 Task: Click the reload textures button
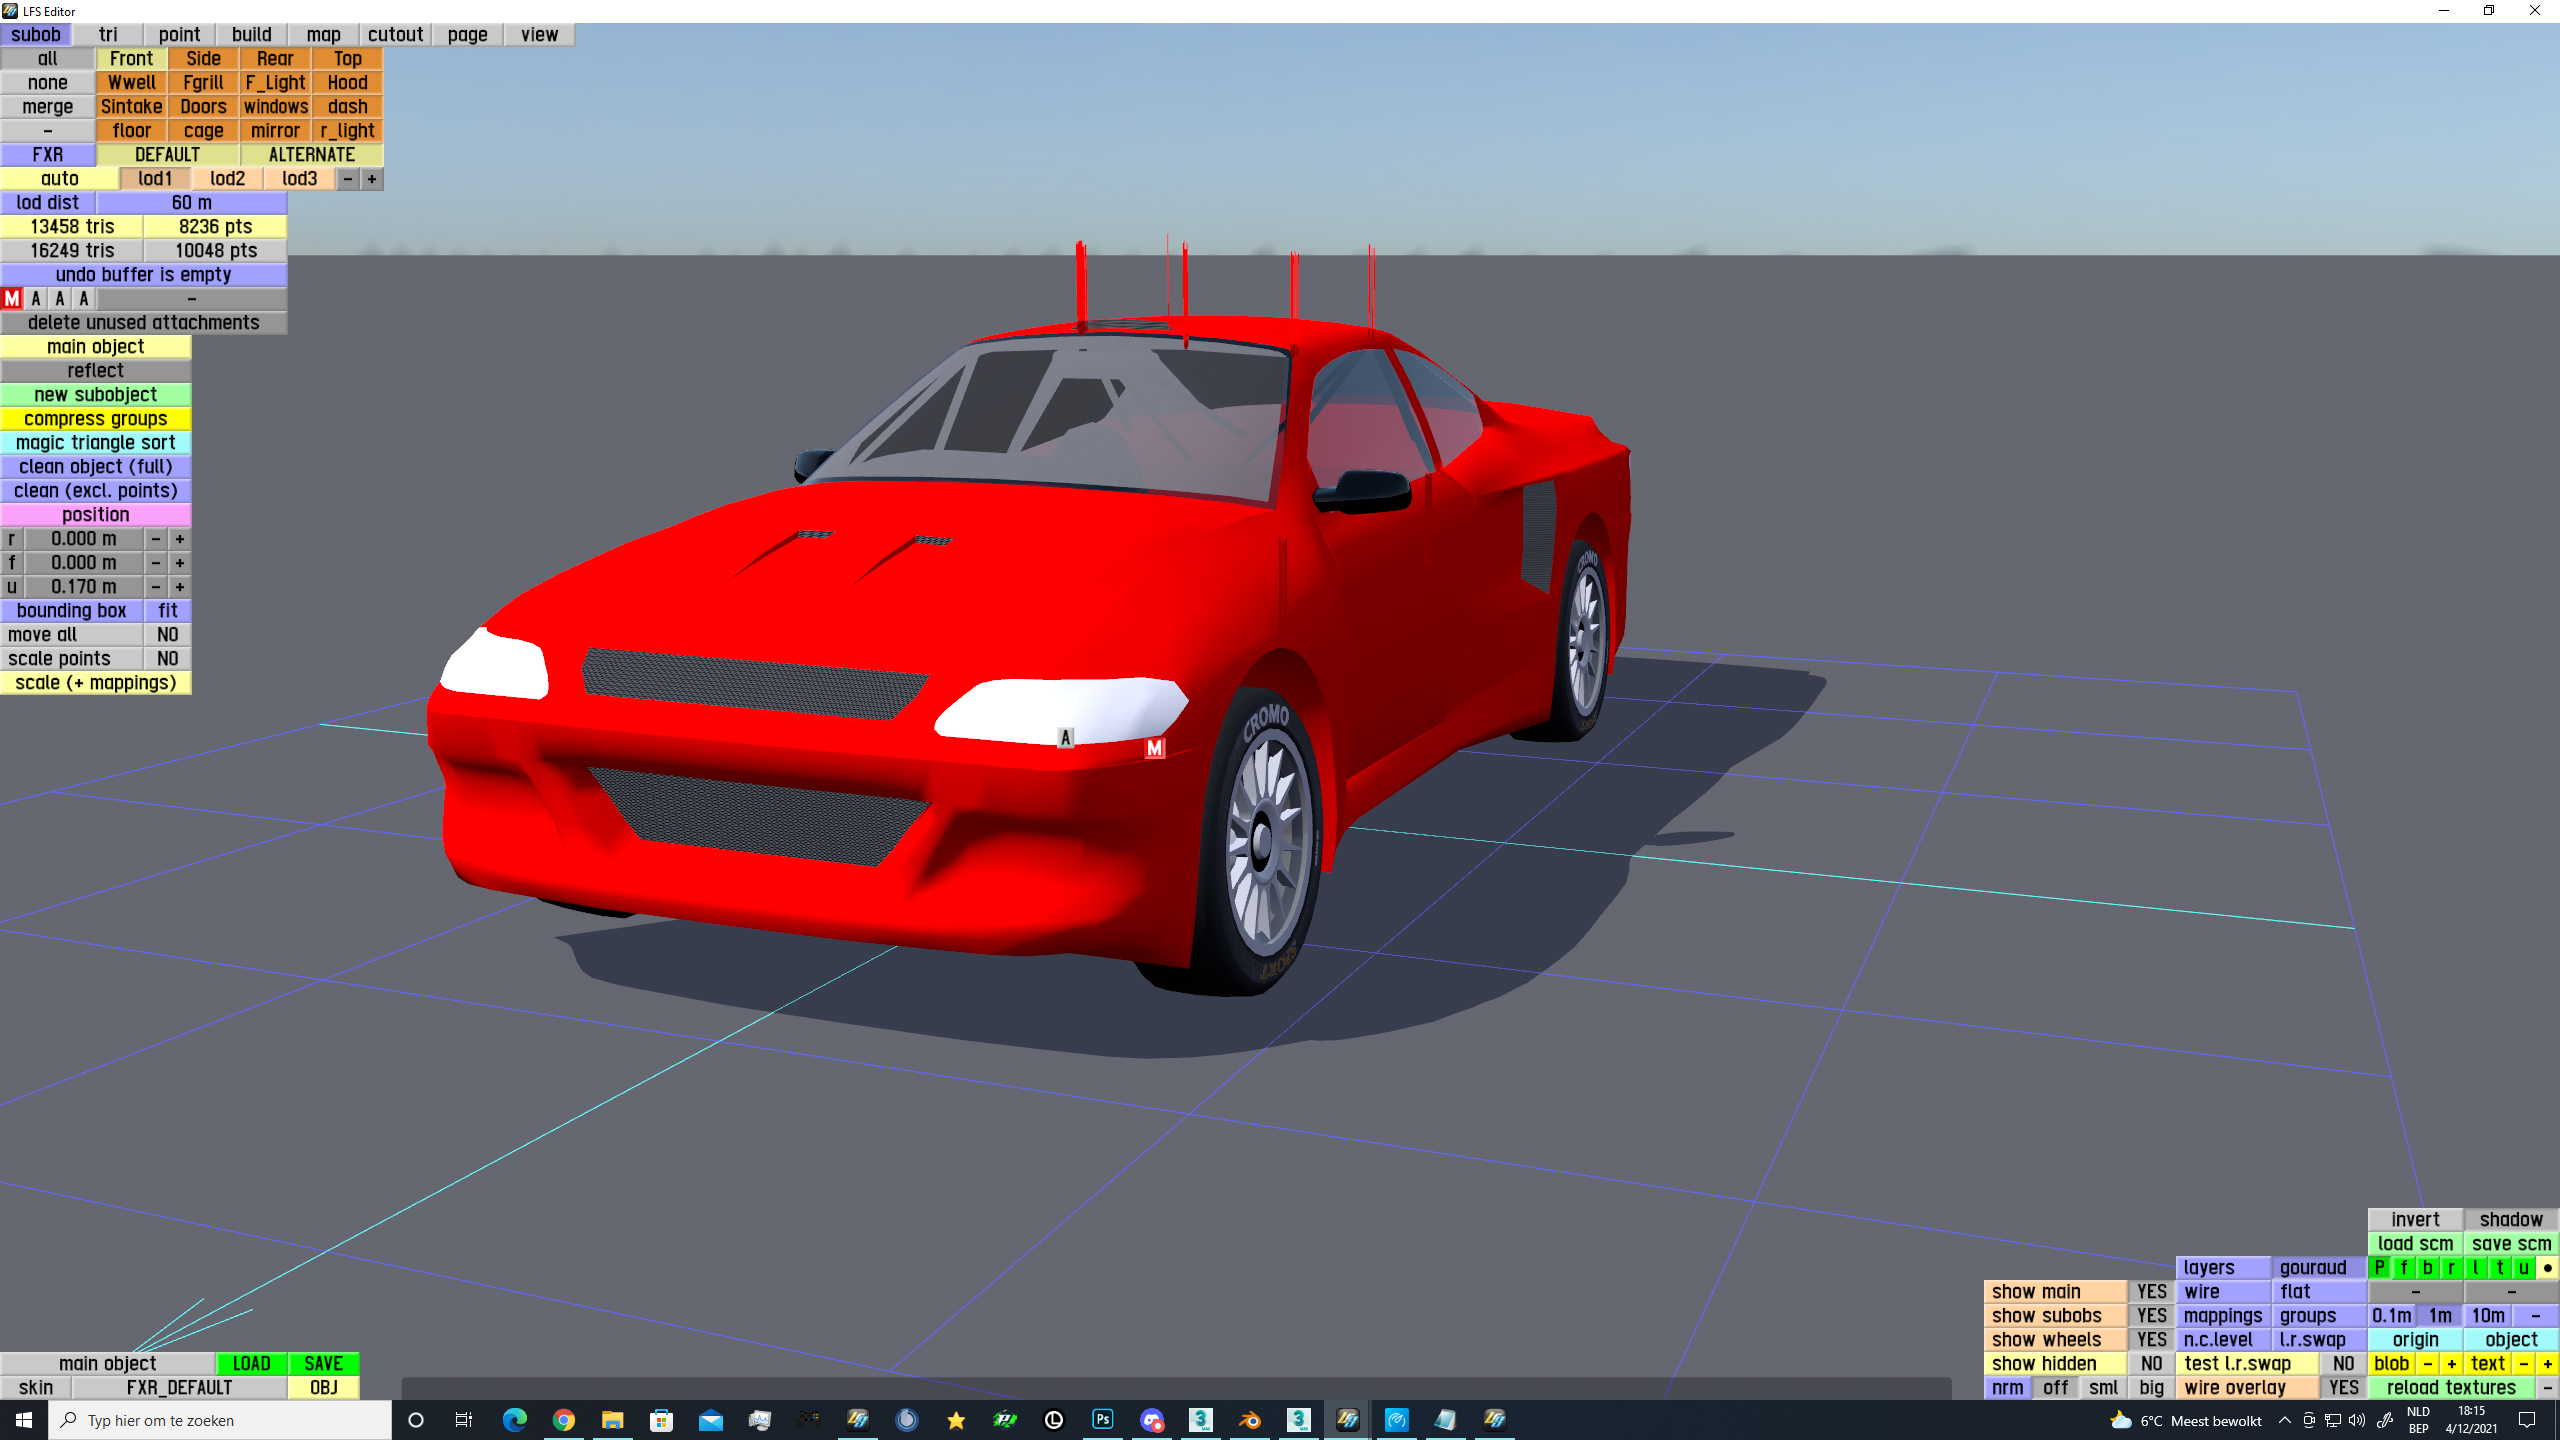pyautogui.click(x=2450, y=1388)
